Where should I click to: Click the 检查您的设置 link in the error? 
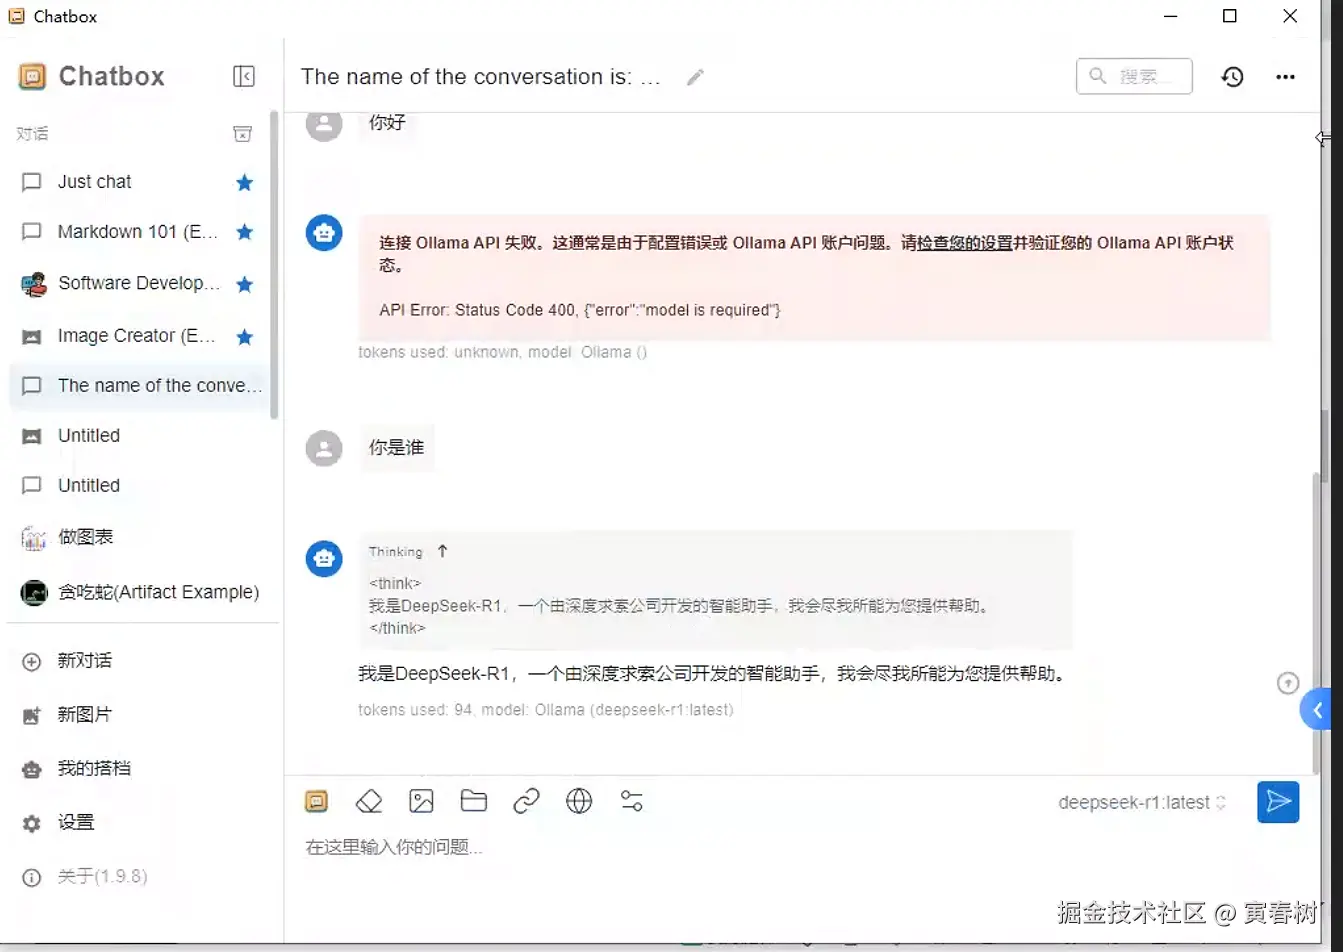point(965,242)
